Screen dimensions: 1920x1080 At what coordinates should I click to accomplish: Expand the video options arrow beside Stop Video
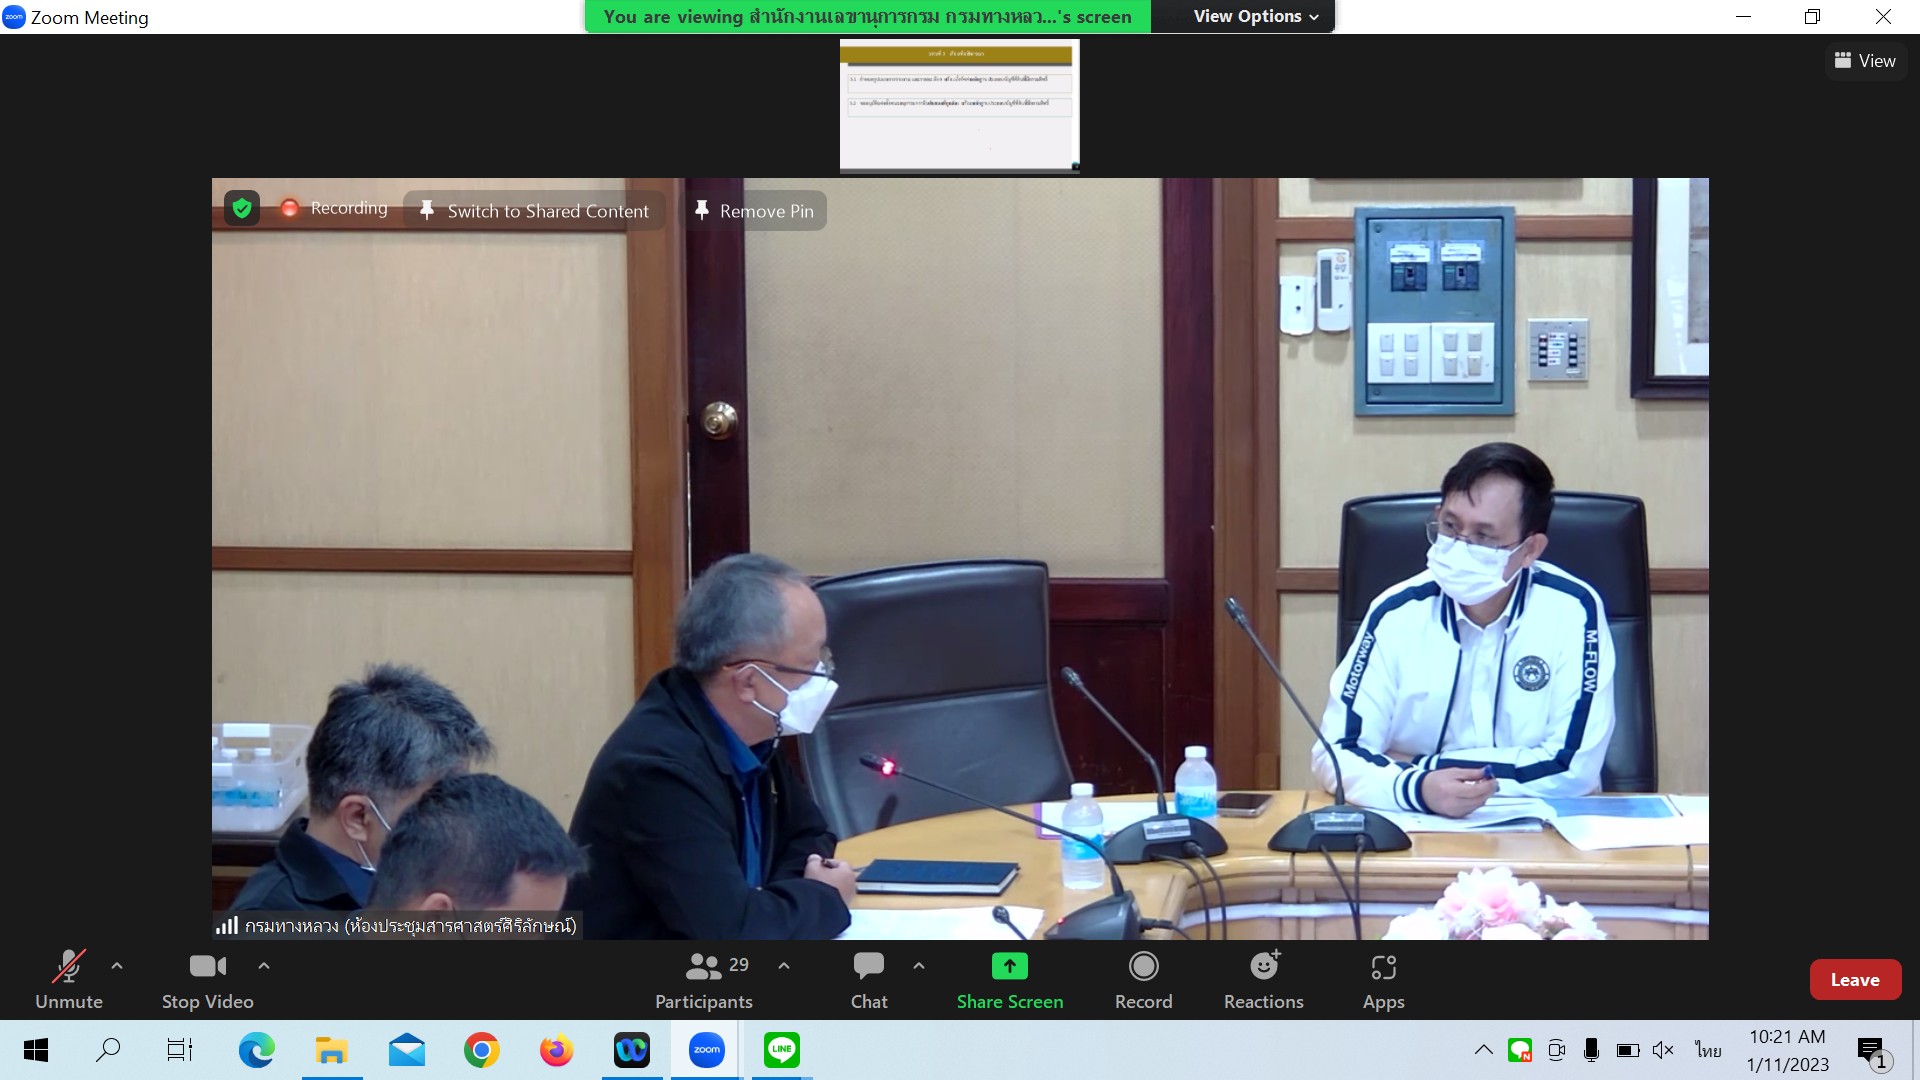(x=264, y=966)
